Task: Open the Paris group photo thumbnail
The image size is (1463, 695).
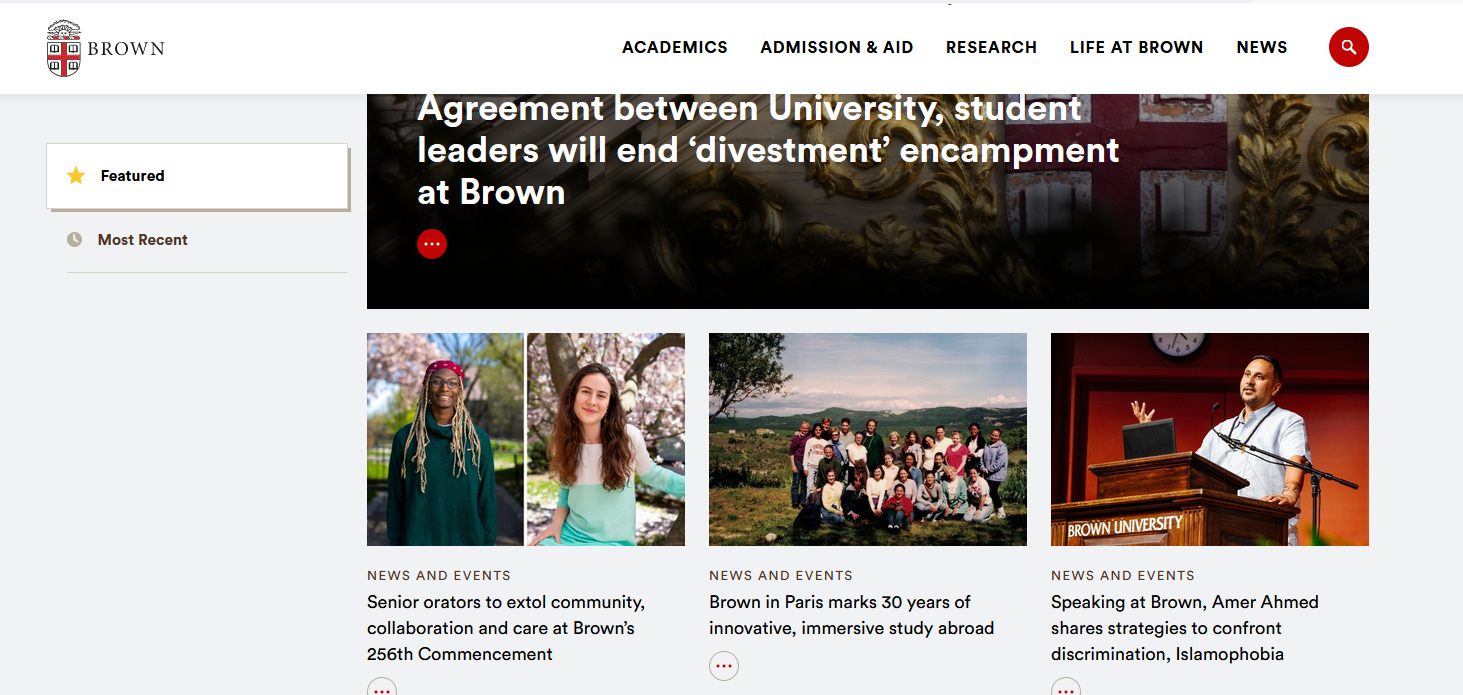Action: point(868,439)
